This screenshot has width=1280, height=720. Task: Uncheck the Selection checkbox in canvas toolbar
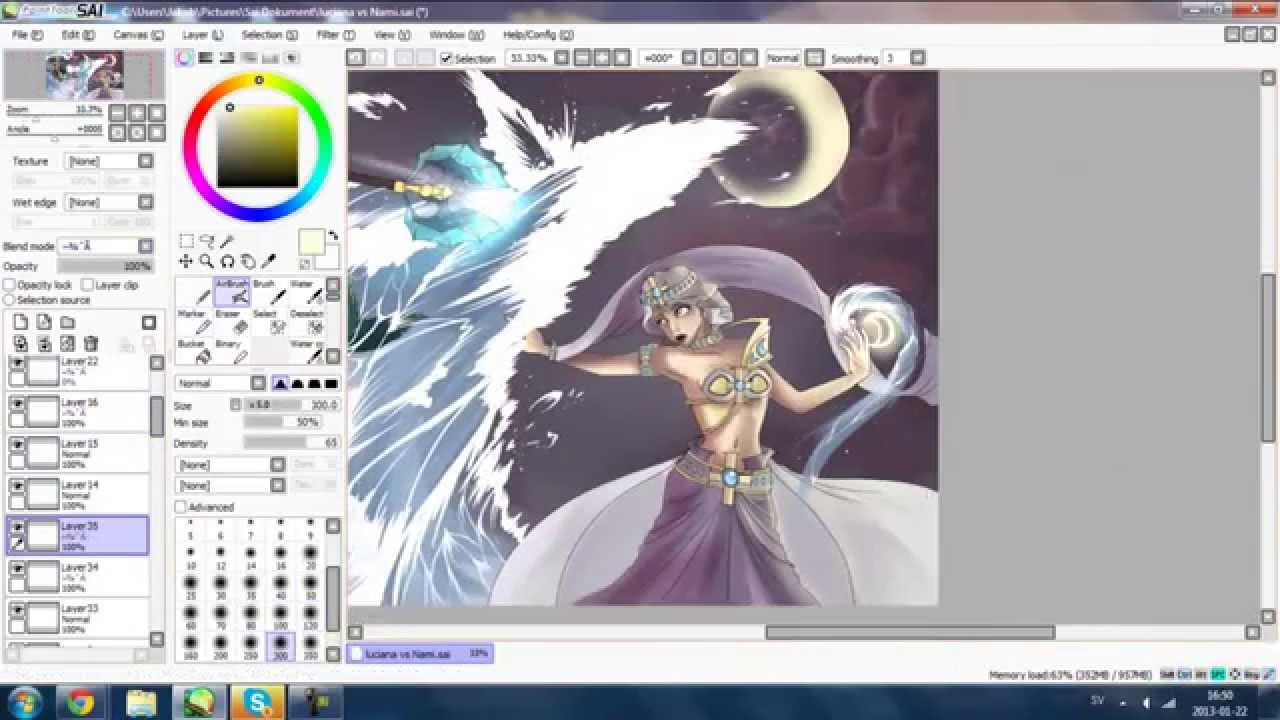coord(447,58)
